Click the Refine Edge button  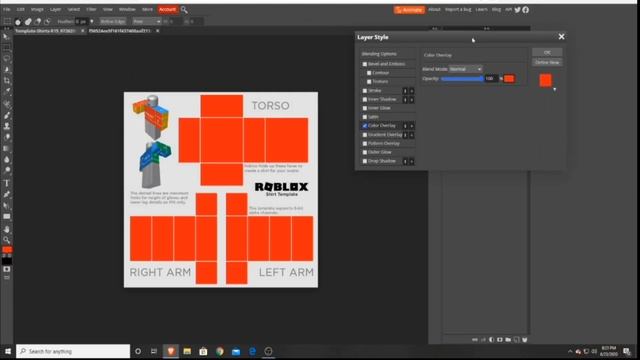pos(113,21)
